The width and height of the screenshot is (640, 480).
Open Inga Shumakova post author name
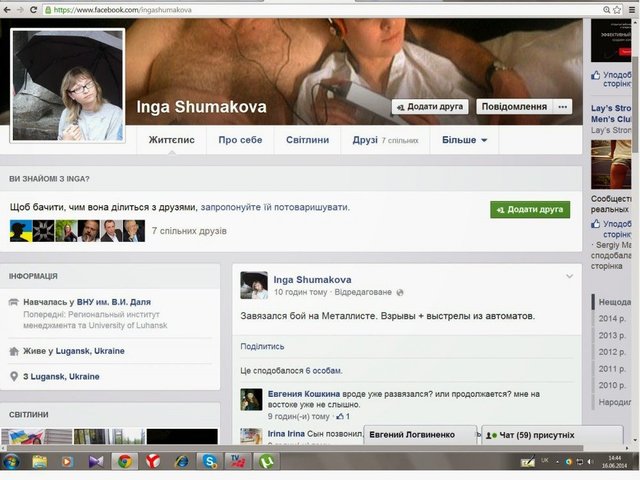click(x=312, y=280)
